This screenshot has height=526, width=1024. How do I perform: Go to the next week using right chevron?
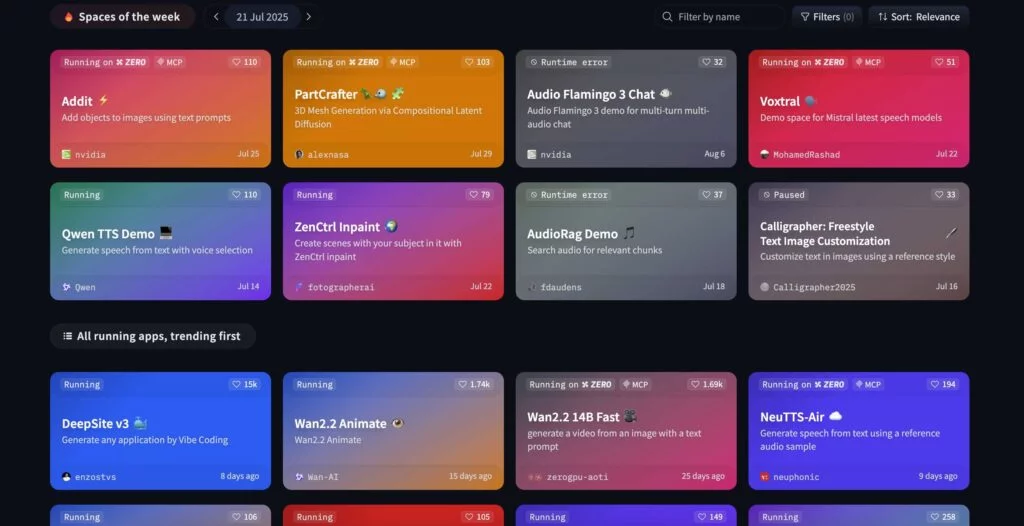(x=308, y=17)
